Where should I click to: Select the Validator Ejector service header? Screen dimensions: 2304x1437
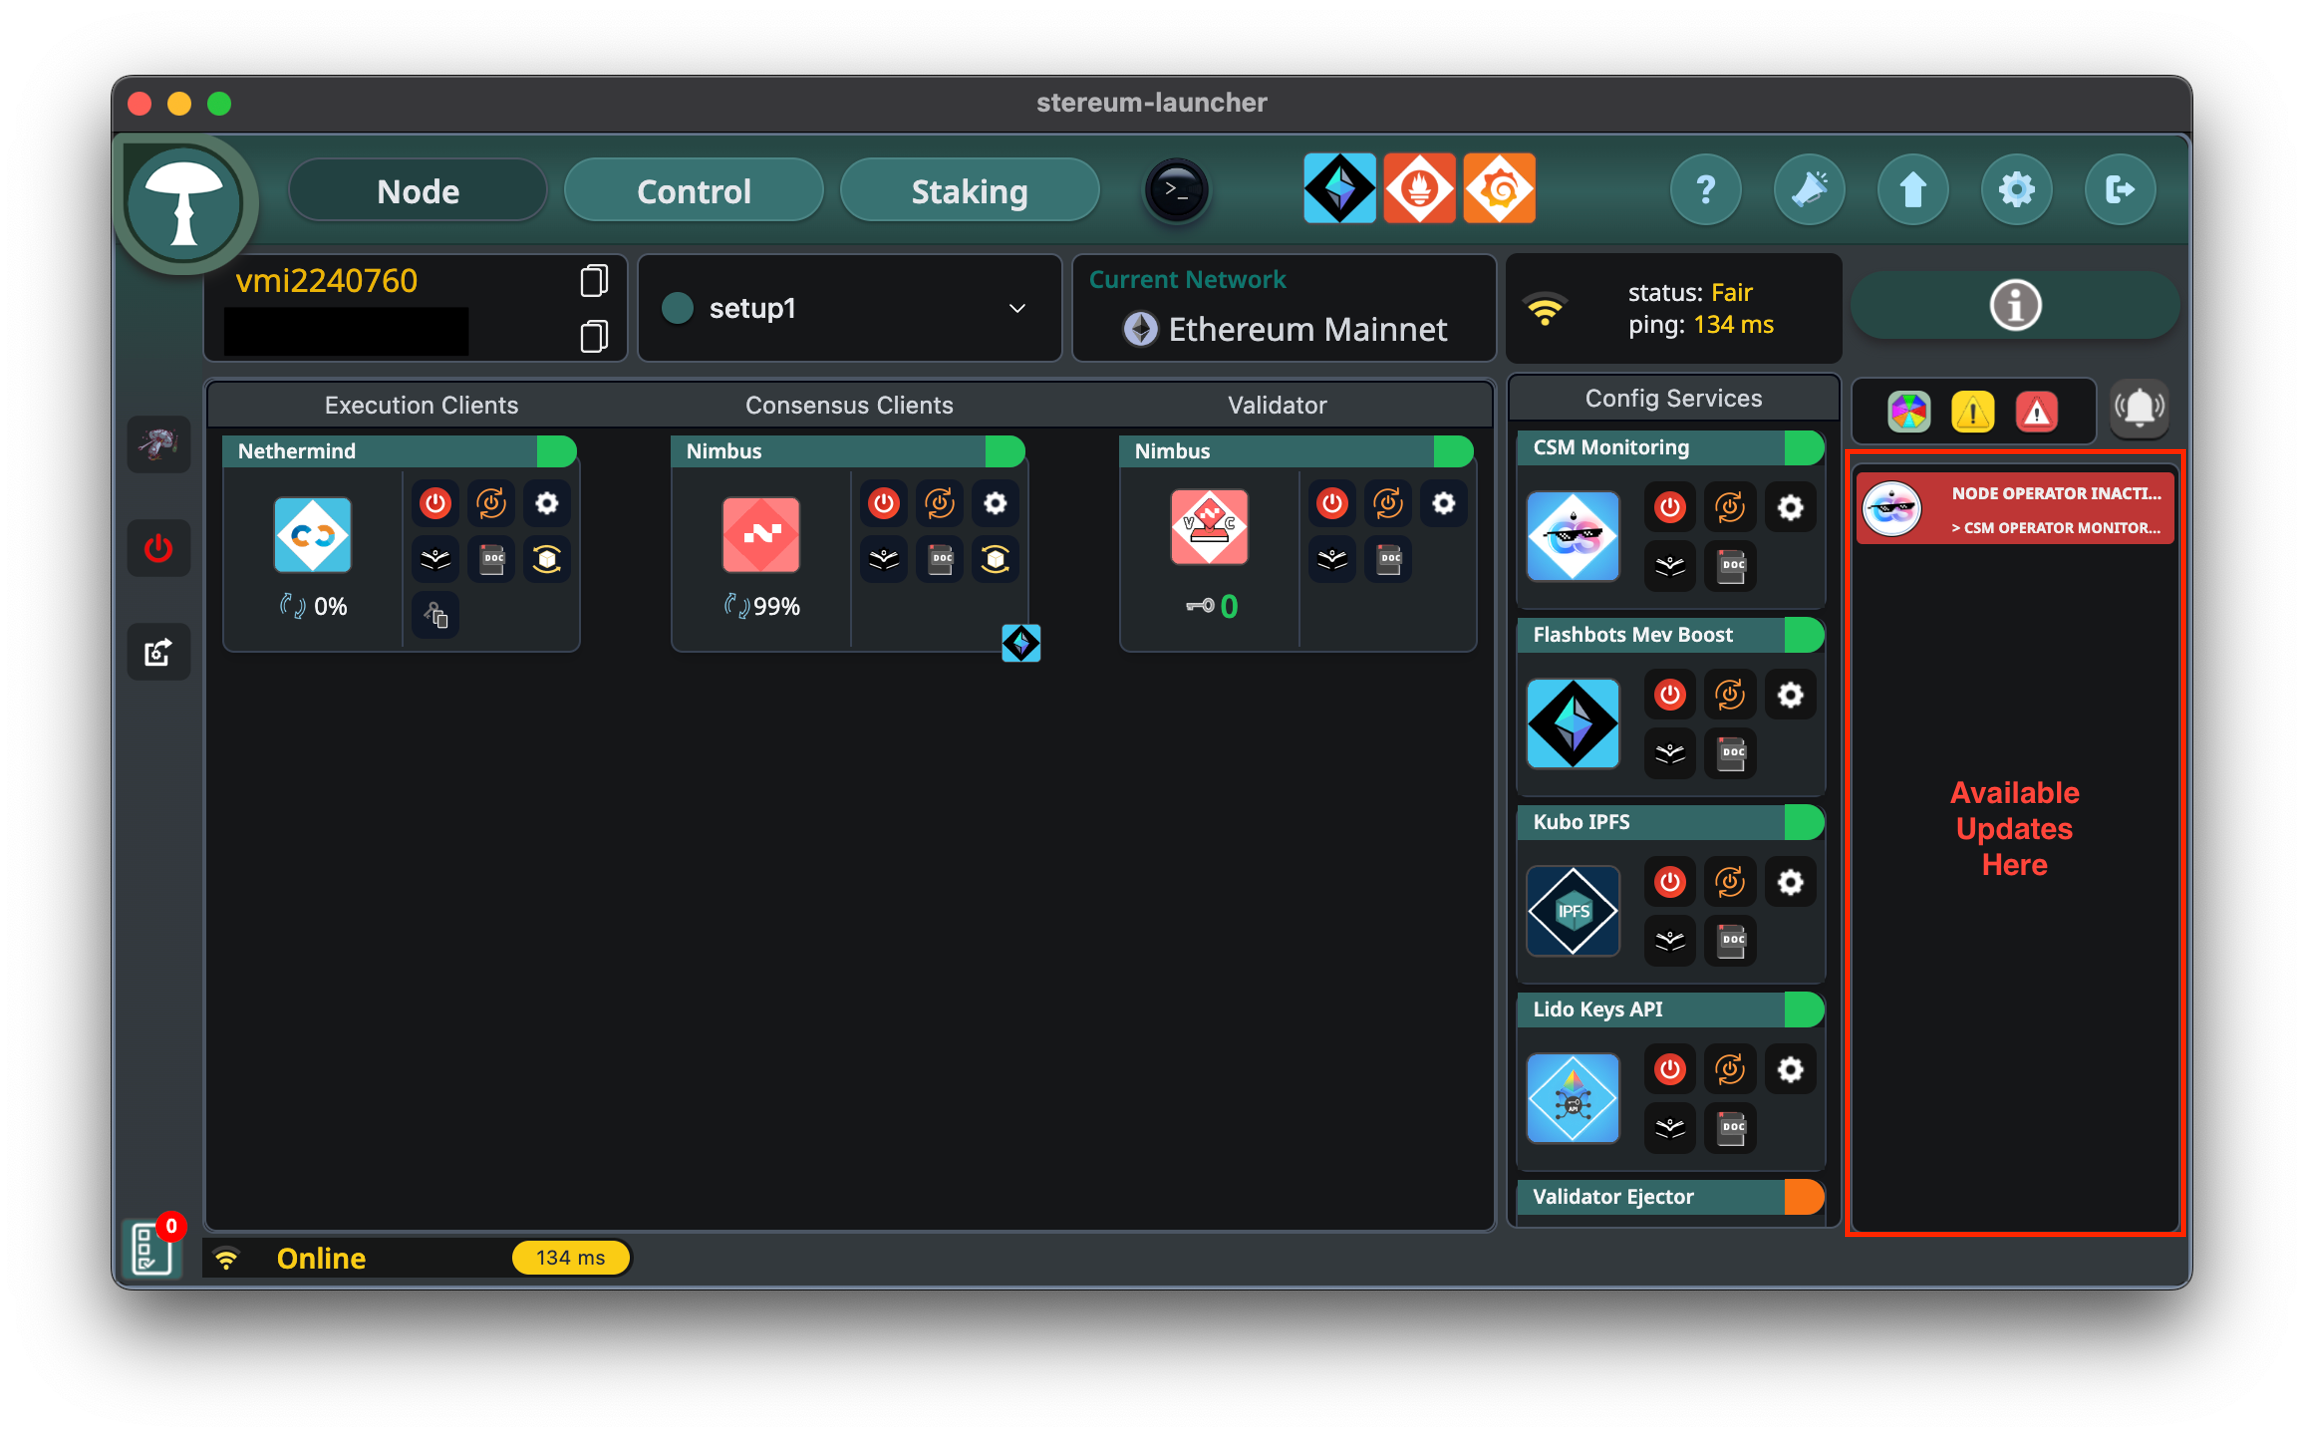[x=1670, y=1197]
